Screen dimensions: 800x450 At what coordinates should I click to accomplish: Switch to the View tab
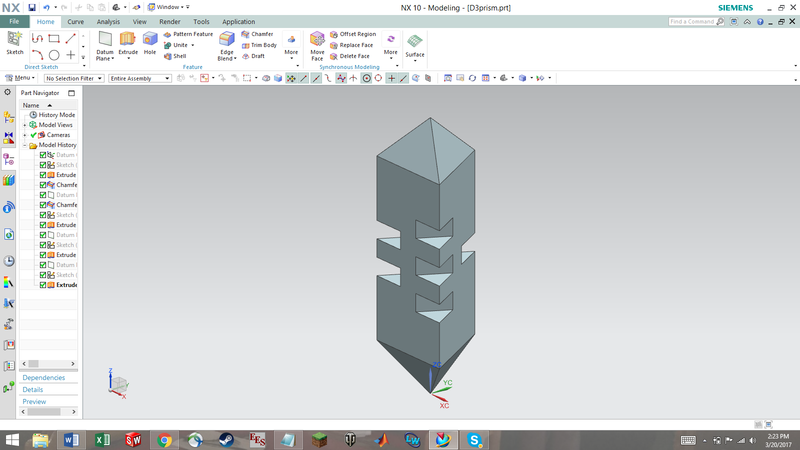(x=139, y=21)
